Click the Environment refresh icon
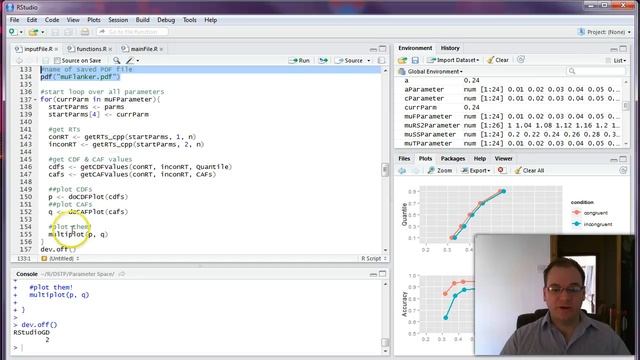This screenshot has height=360, width=640. (520, 60)
